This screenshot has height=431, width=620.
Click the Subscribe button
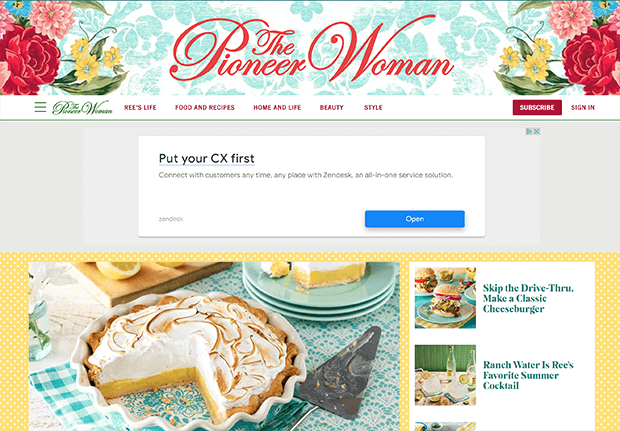point(537,108)
